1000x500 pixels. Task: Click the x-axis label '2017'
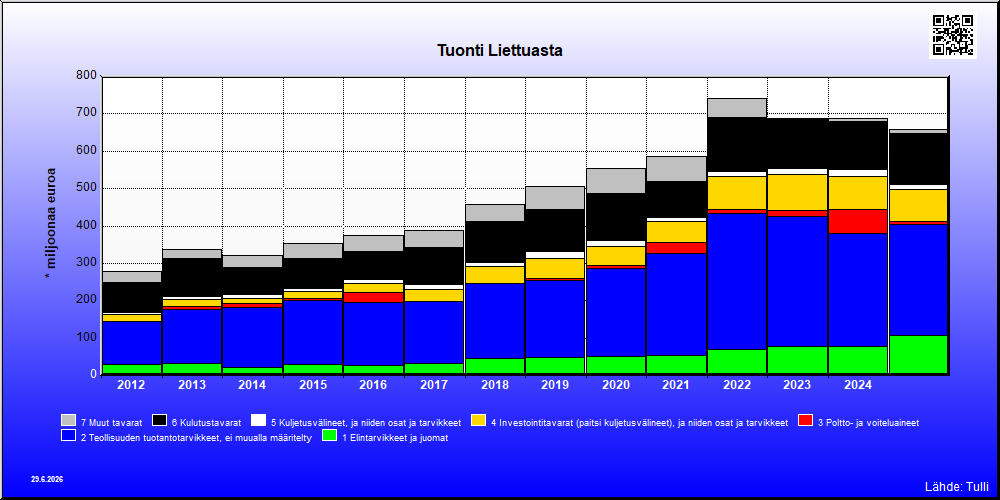434,385
